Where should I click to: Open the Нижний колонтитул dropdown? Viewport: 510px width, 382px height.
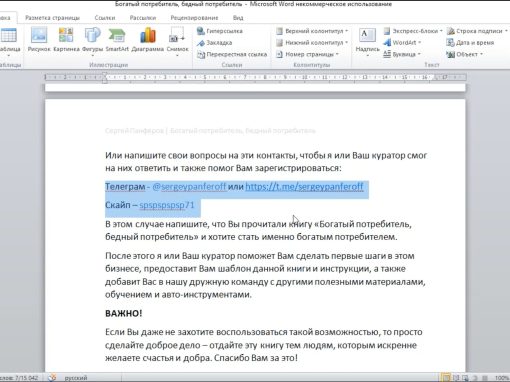312,43
